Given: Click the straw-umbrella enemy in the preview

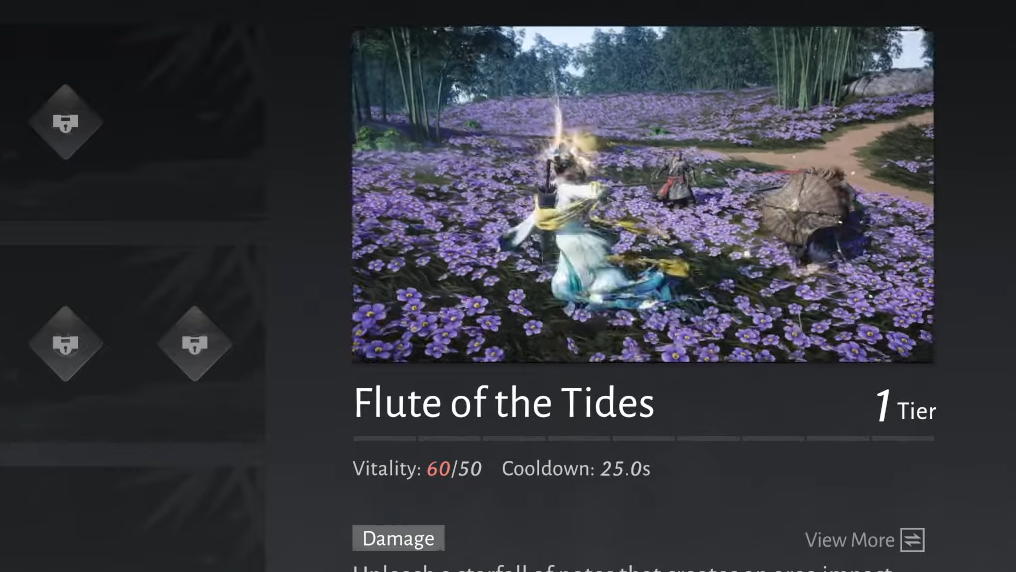Looking at the screenshot, I should coord(810,215).
